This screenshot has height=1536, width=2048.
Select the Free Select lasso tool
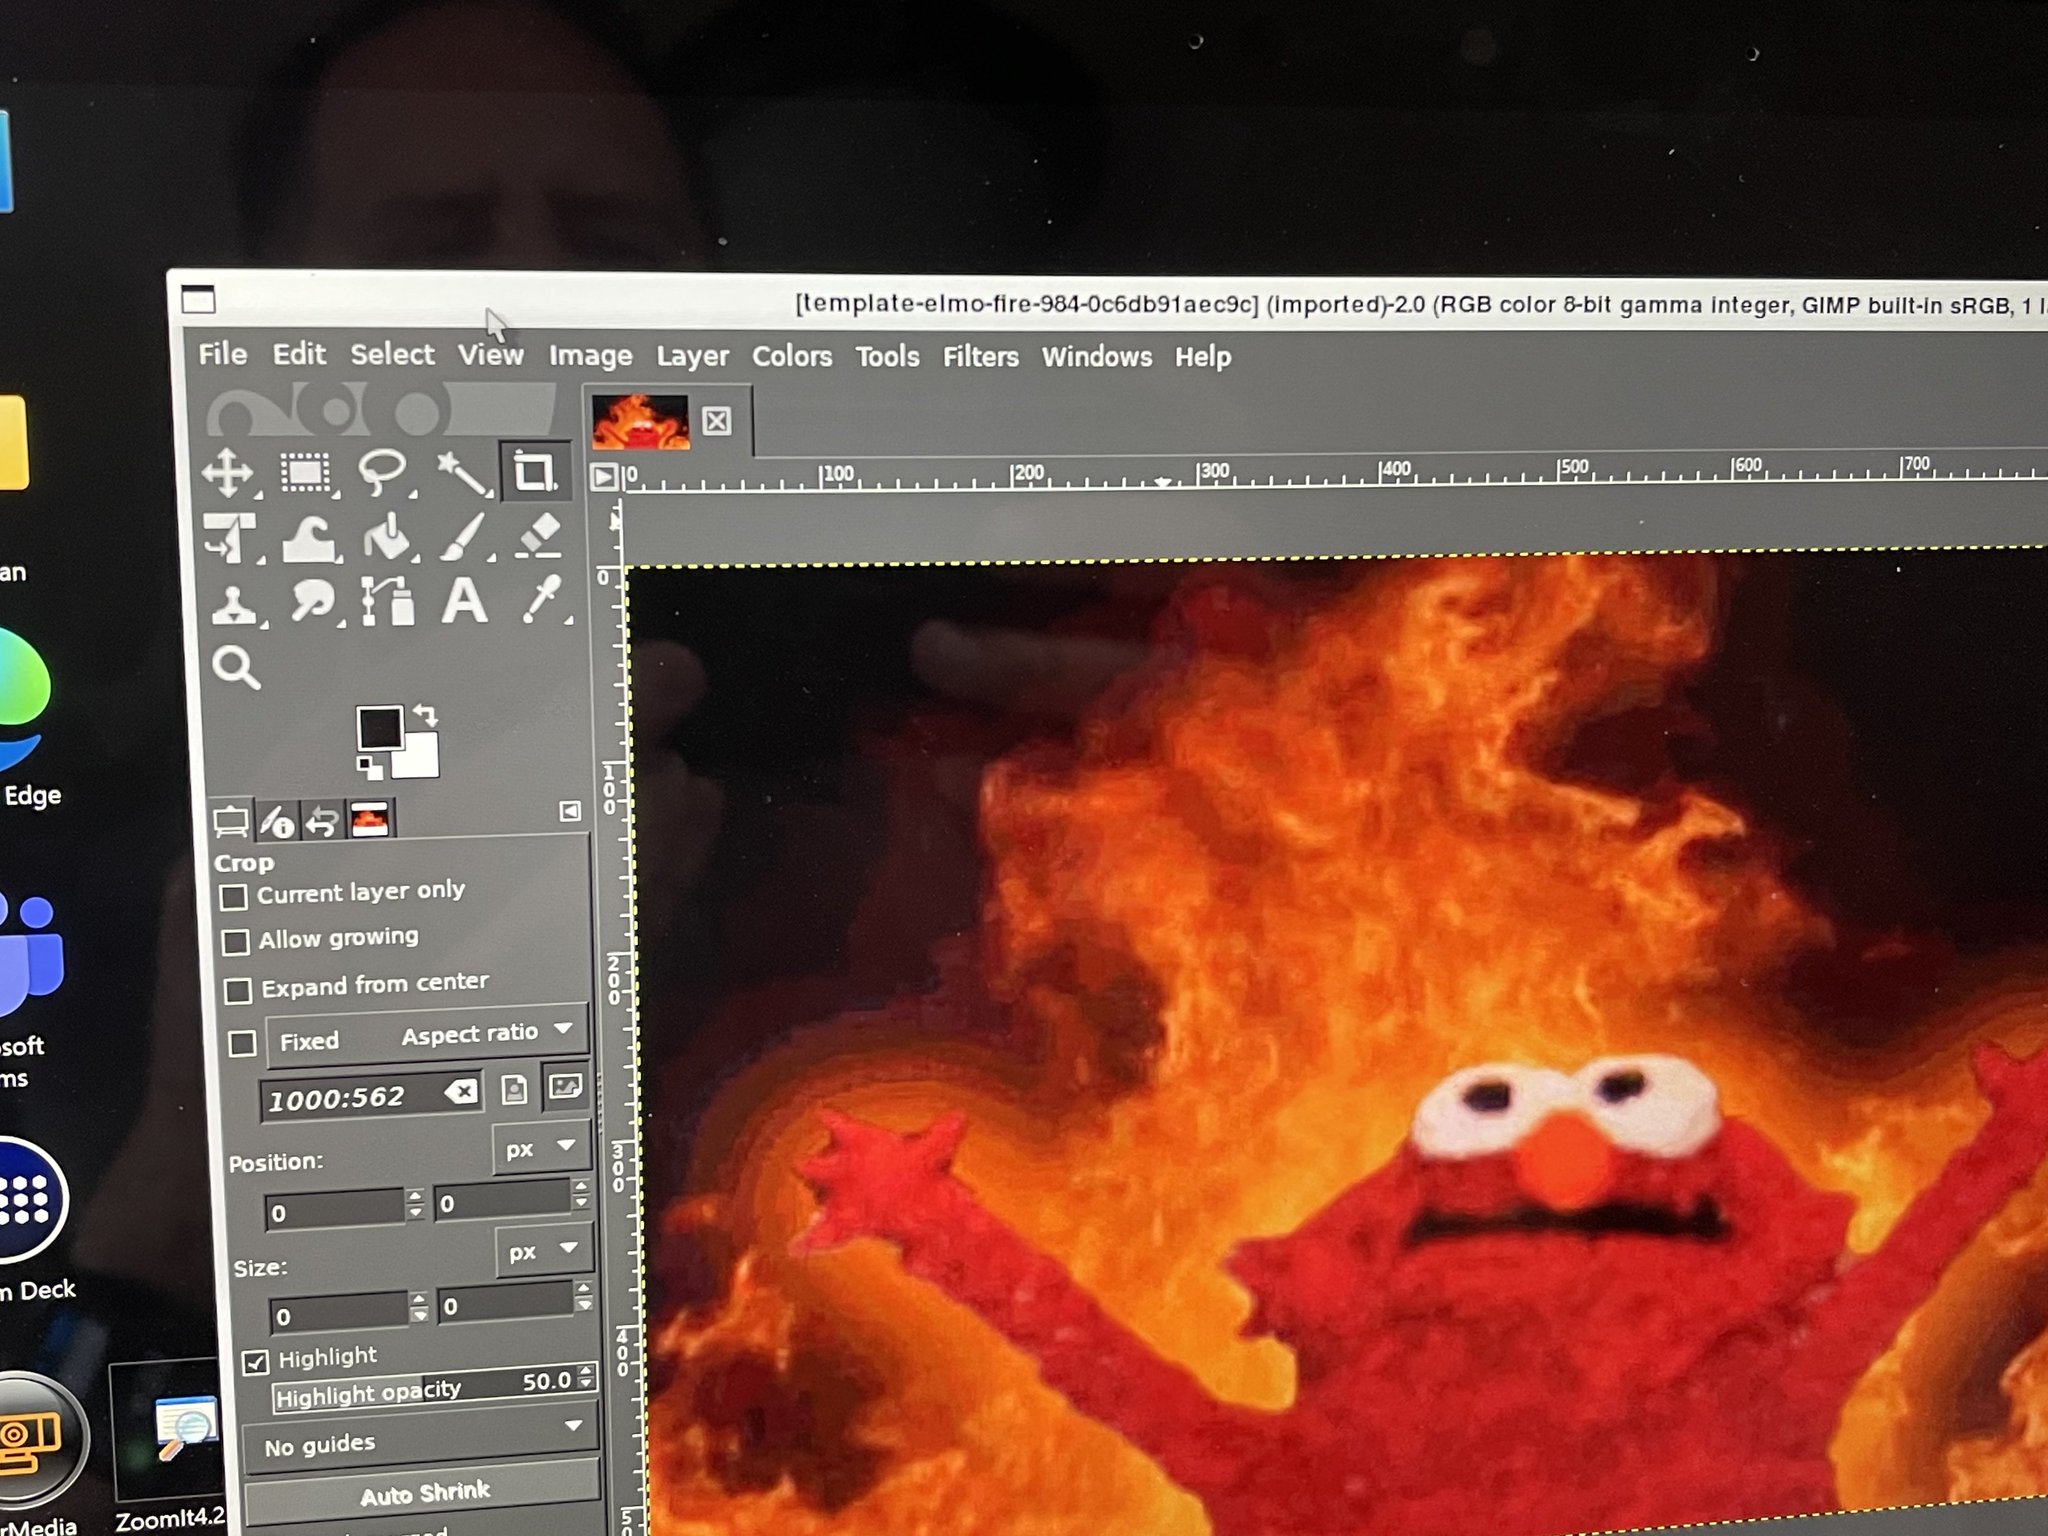point(381,471)
